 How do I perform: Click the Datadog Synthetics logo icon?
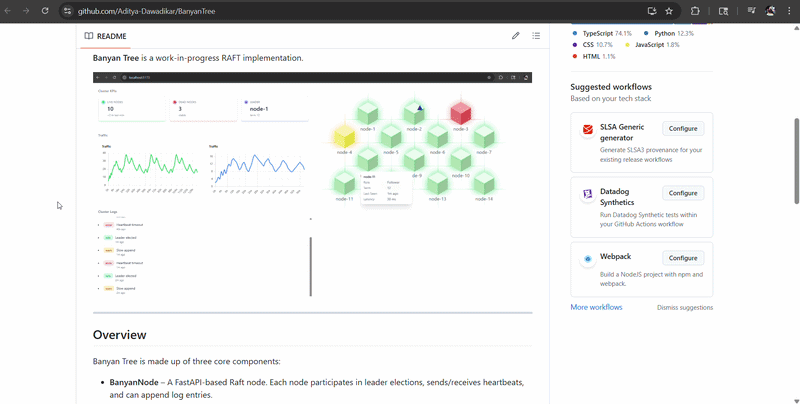[588, 194]
